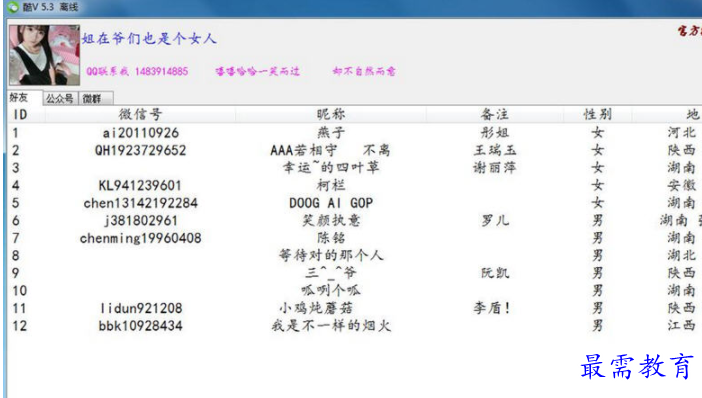Click the nickname 姐在爷们也是个女人
This screenshot has width=702, height=398.
tap(149, 39)
